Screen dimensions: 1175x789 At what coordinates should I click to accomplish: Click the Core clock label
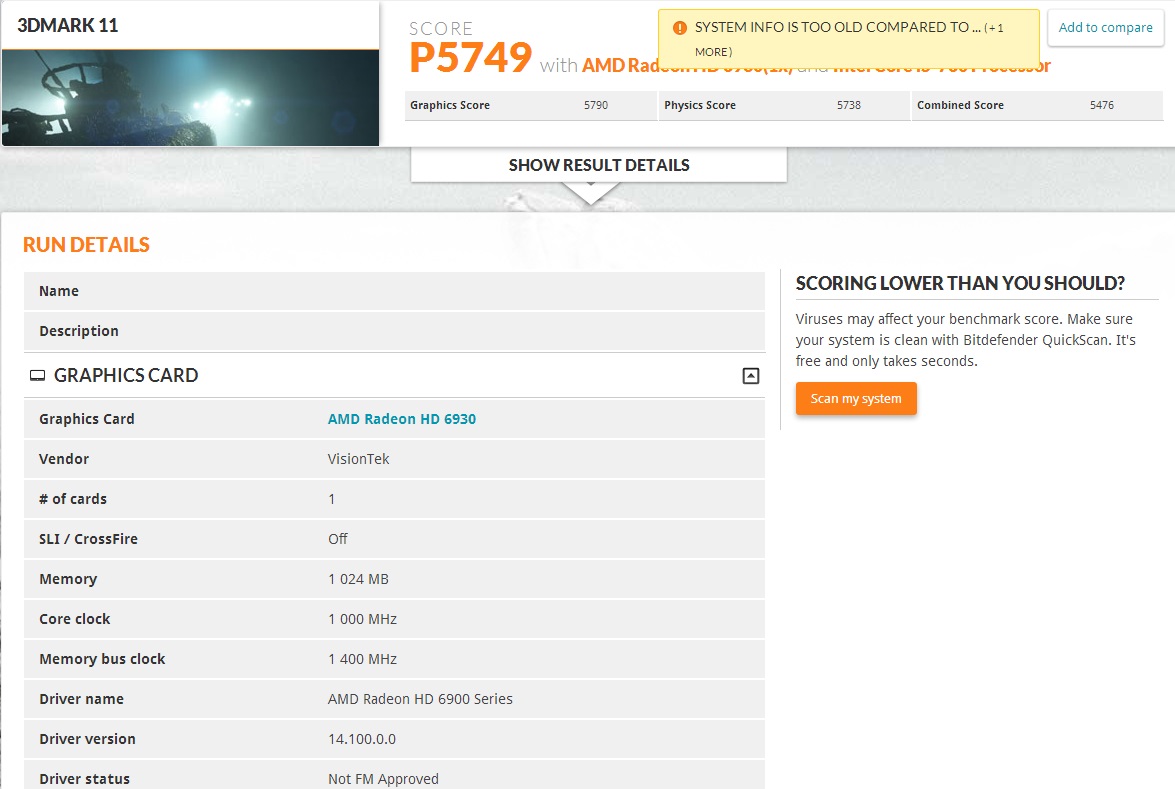(74, 619)
